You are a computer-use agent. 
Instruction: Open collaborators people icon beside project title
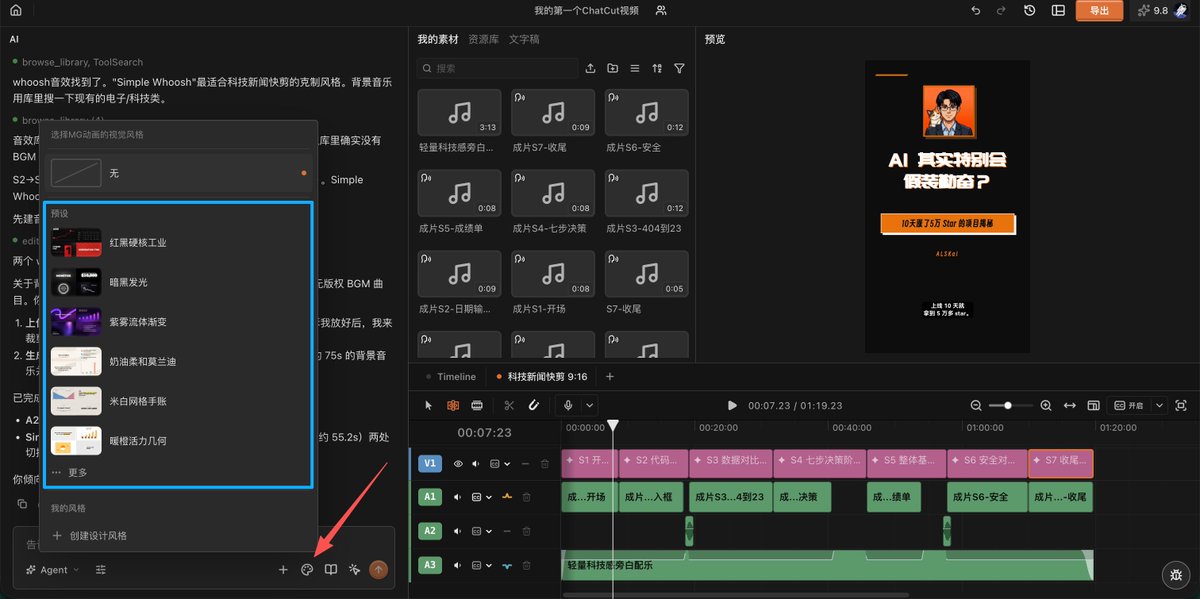(x=661, y=10)
